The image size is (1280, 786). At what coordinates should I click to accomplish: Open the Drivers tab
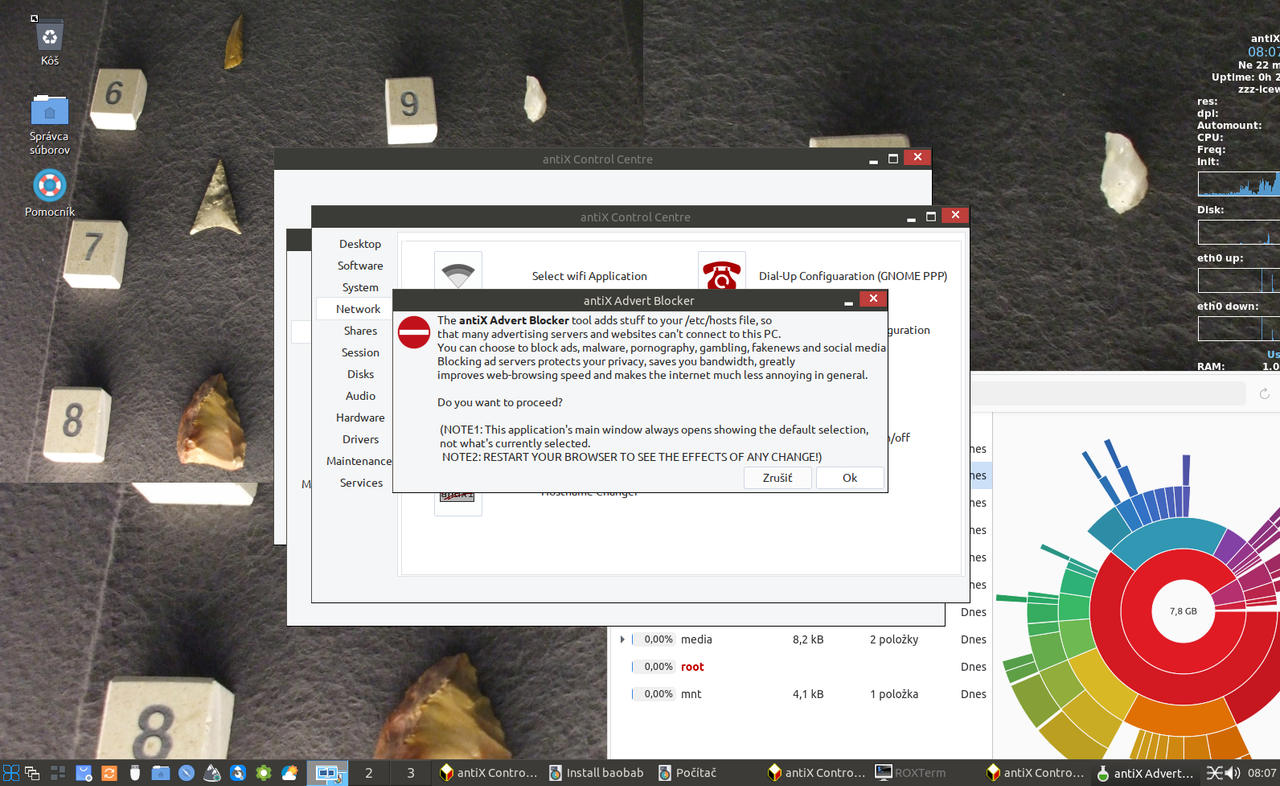[x=360, y=440]
